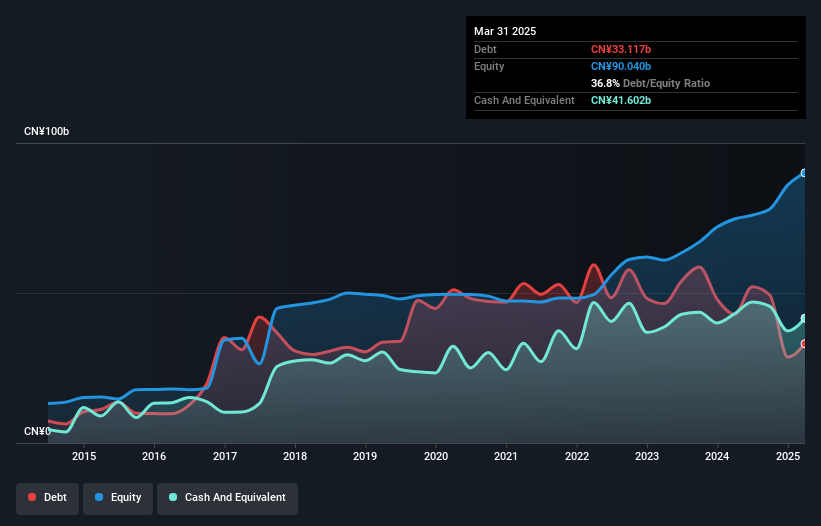Click the Mar 31 2025 tooltip date
This screenshot has height=526, width=821.
(x=505, y=31)
